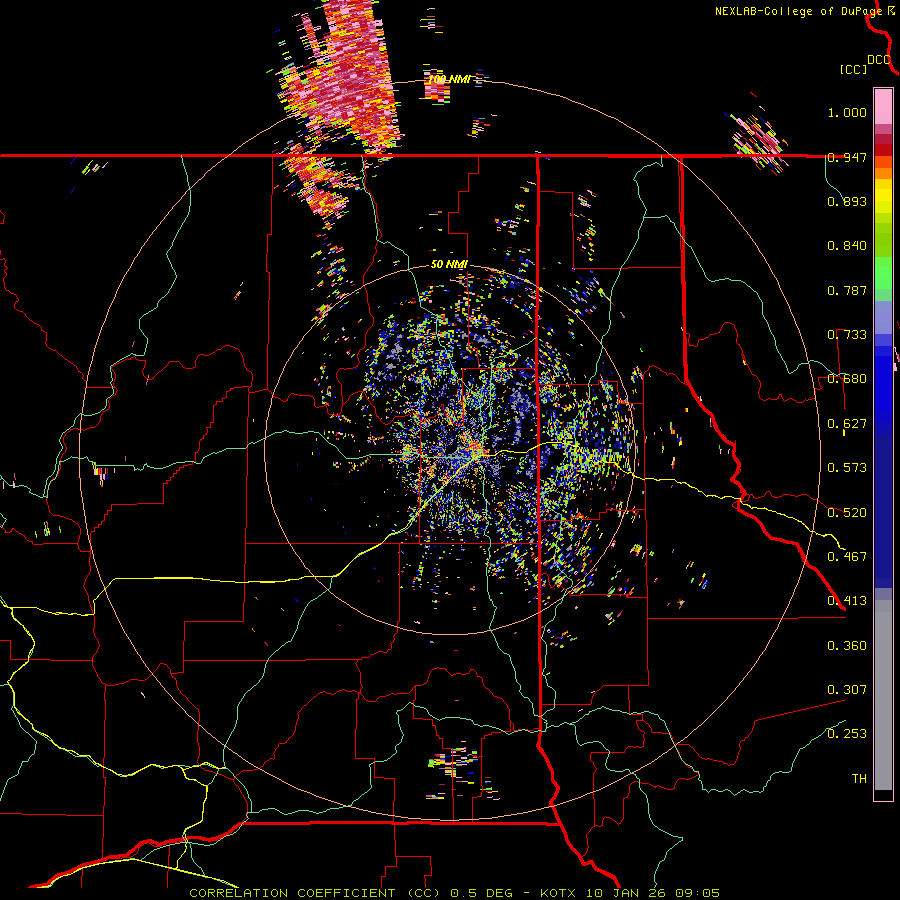The image size is (900, 900).
Task: Click the 0.467 color scale label
Action: (847, 557)
